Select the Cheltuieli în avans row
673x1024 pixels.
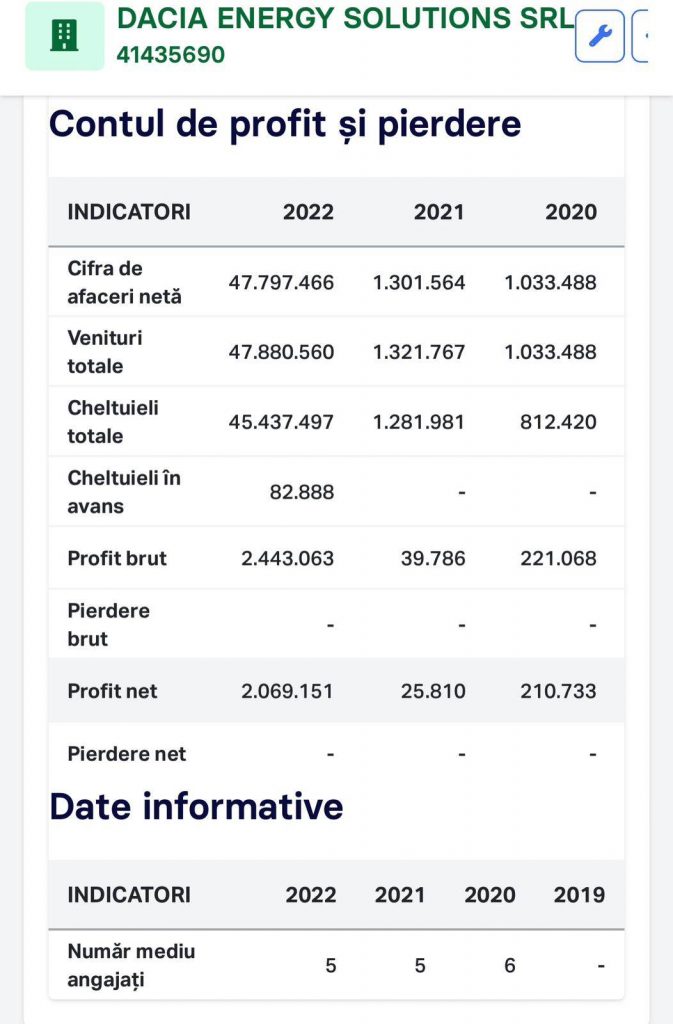pos(336,492)
